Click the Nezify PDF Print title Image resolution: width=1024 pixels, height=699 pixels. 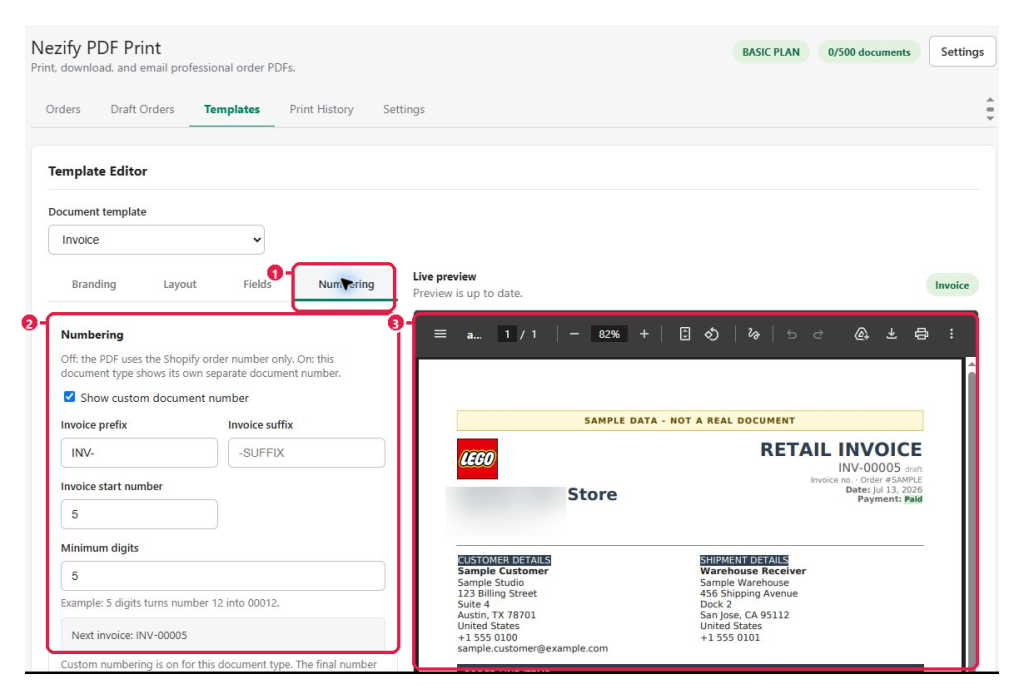tap(96, 48)
